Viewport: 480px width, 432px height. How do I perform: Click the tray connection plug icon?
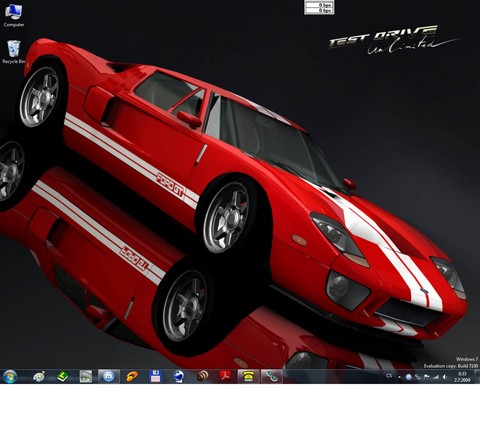pos(418,377)
